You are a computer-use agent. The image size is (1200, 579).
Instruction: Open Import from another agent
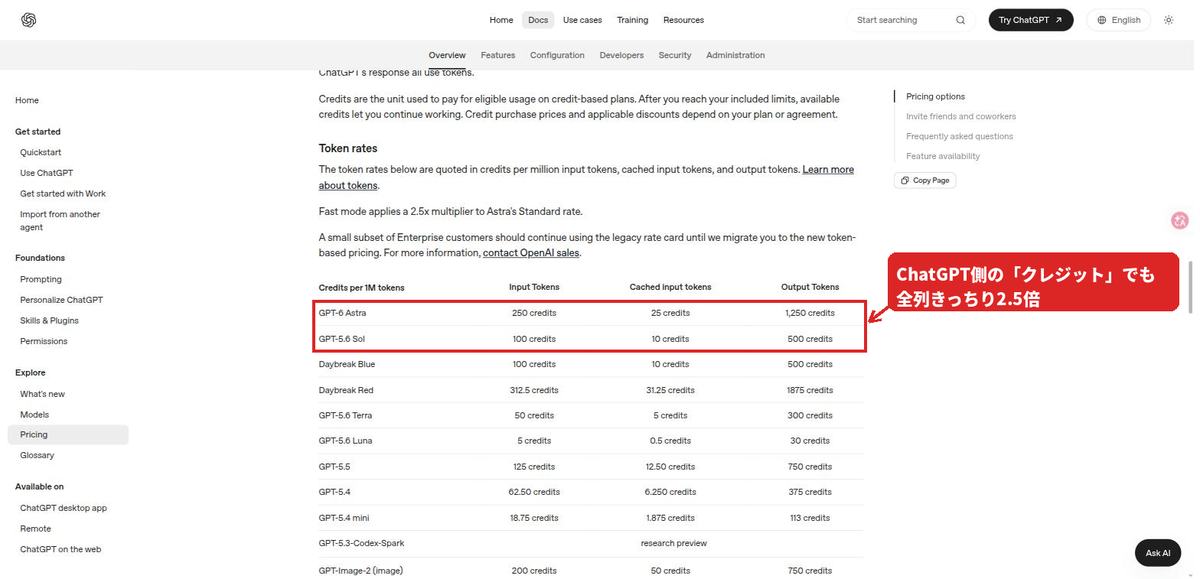pos(60,220)
